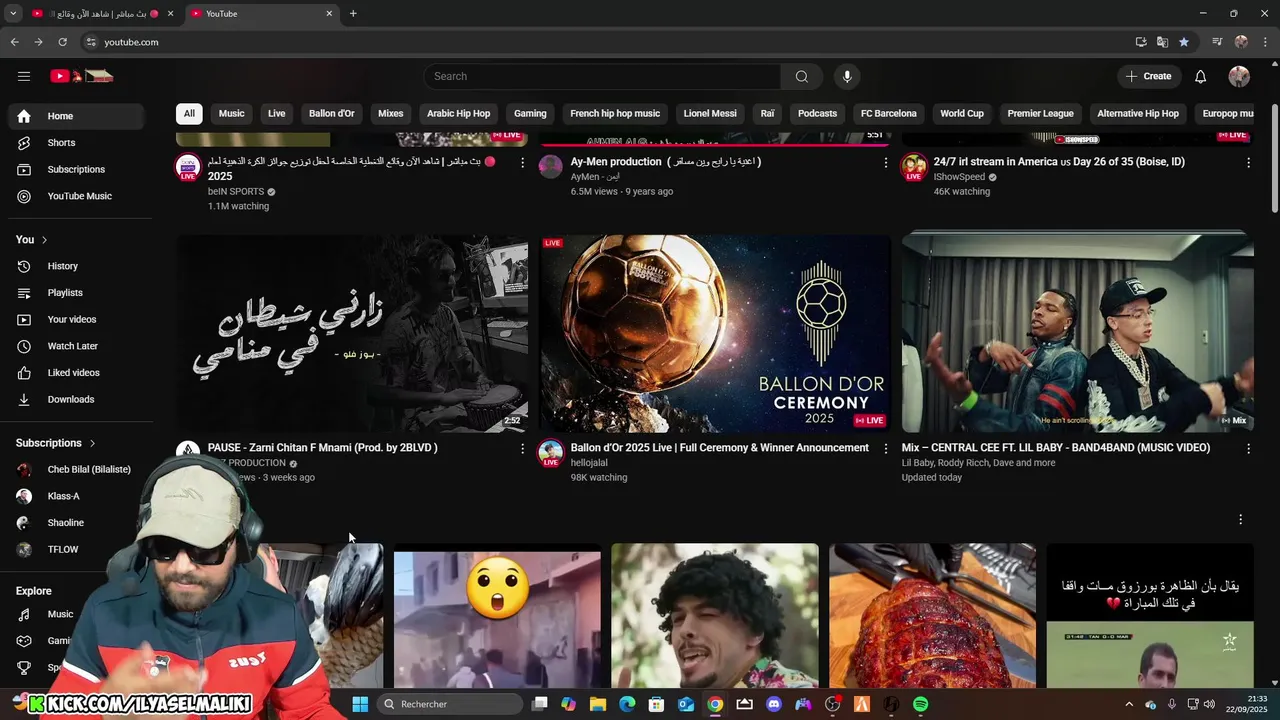Viewport: 1280px width, 720px height.
Task: Open the Short with roasted meat
Action: point(932,616)
